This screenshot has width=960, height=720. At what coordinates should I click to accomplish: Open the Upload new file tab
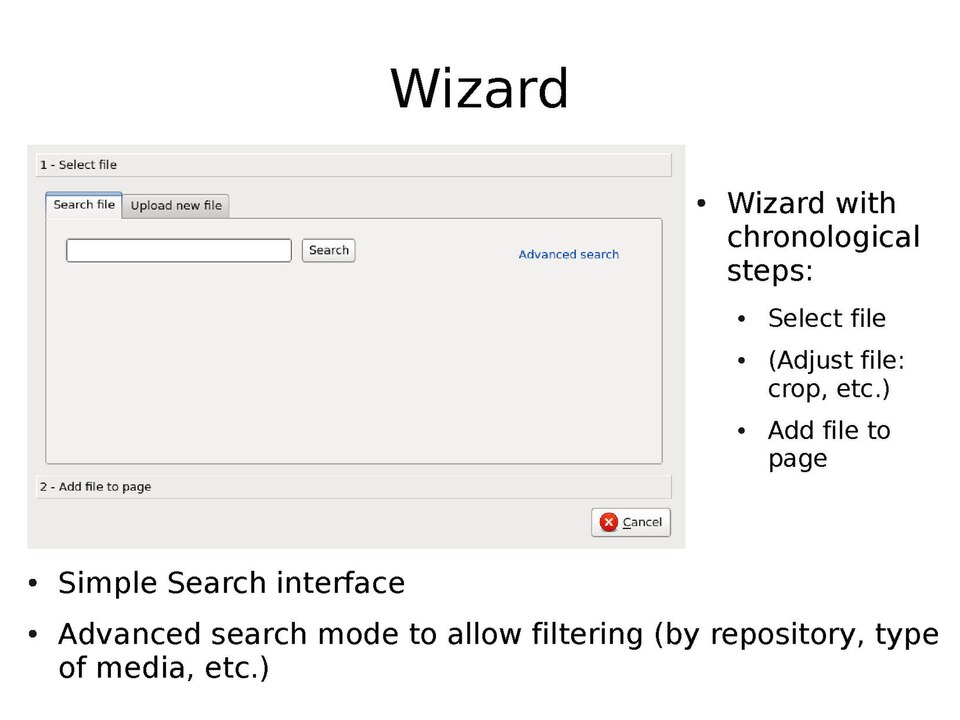click(176, 206)
